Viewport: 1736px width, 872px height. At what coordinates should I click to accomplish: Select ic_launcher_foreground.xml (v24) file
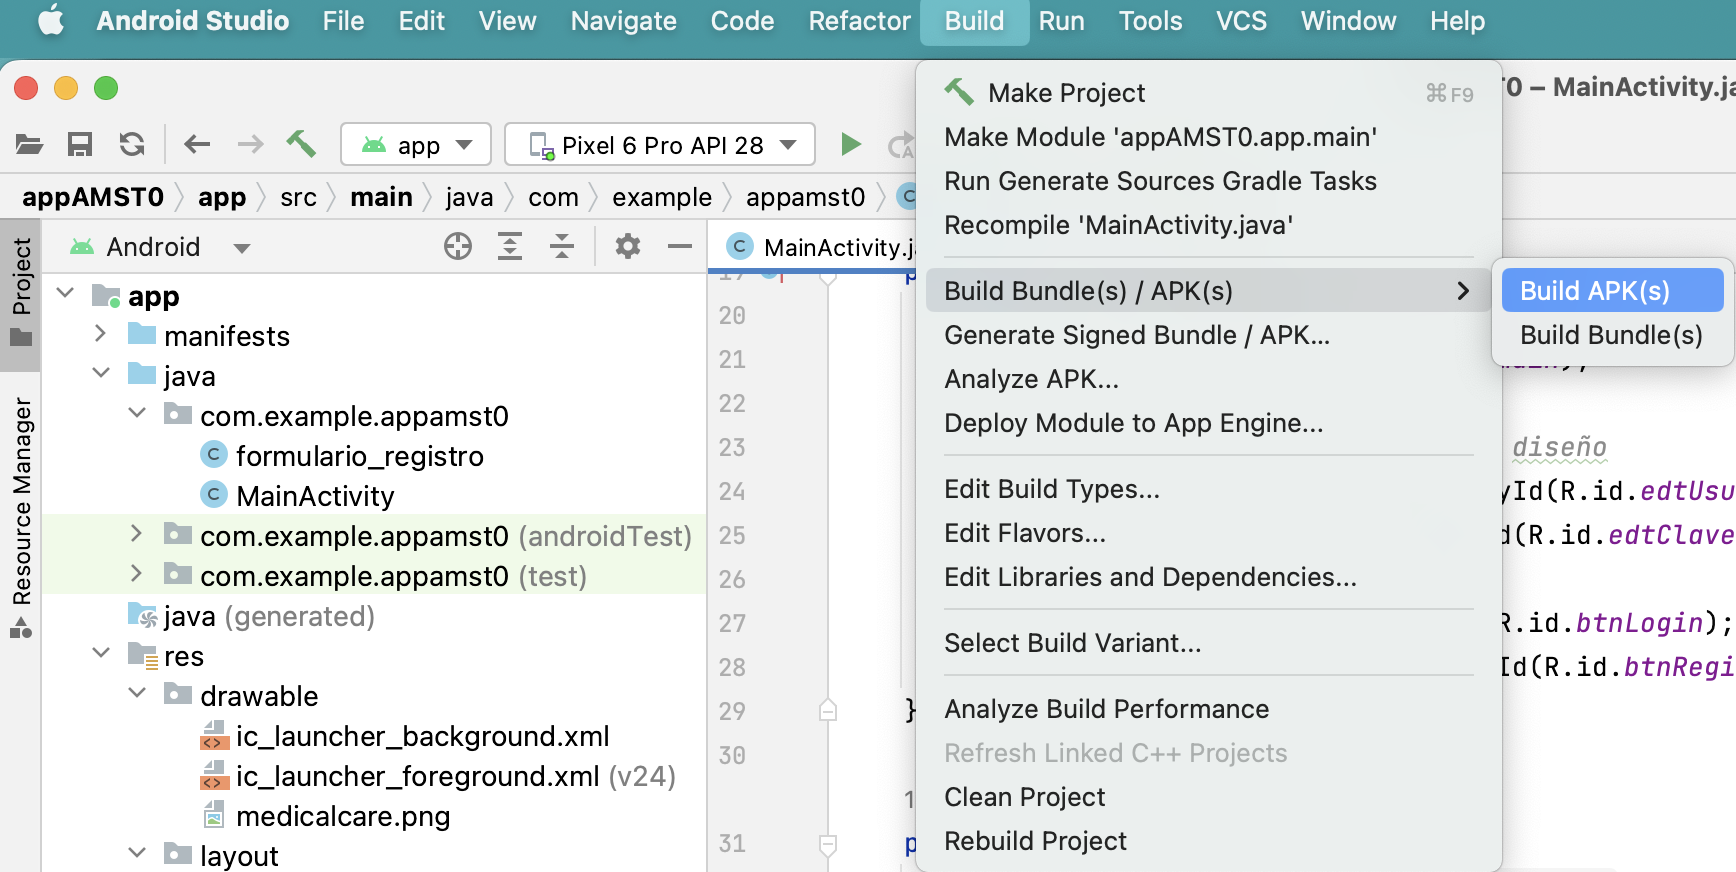point(456,776)
